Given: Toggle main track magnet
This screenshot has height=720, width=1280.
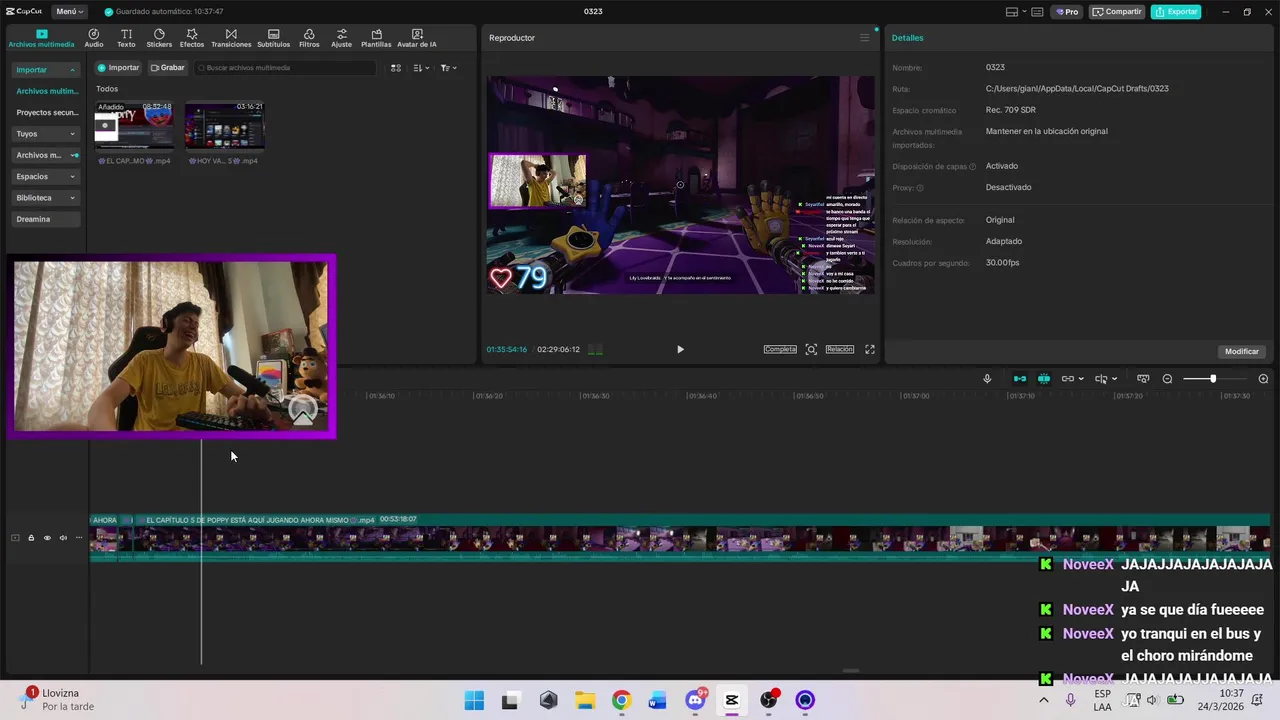Looking at the screenshot, I should click(x=1020, y=379).
